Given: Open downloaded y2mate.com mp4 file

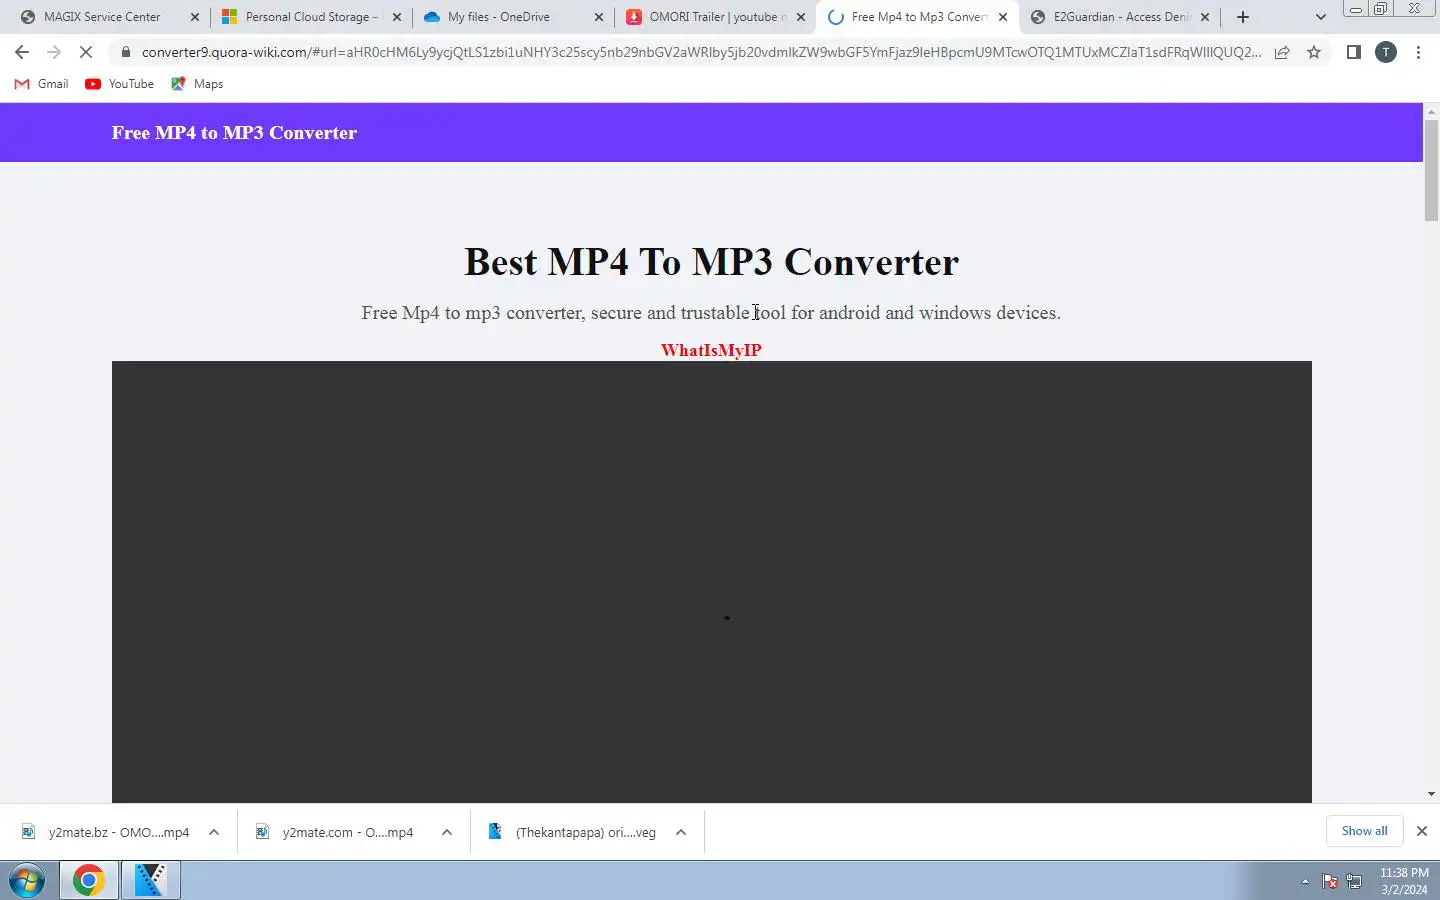Looking at the screenshot, I should point(335,832).
